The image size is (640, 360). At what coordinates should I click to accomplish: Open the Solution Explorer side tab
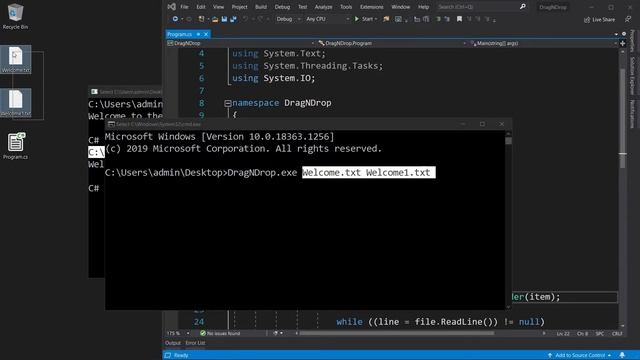[632, 76]
